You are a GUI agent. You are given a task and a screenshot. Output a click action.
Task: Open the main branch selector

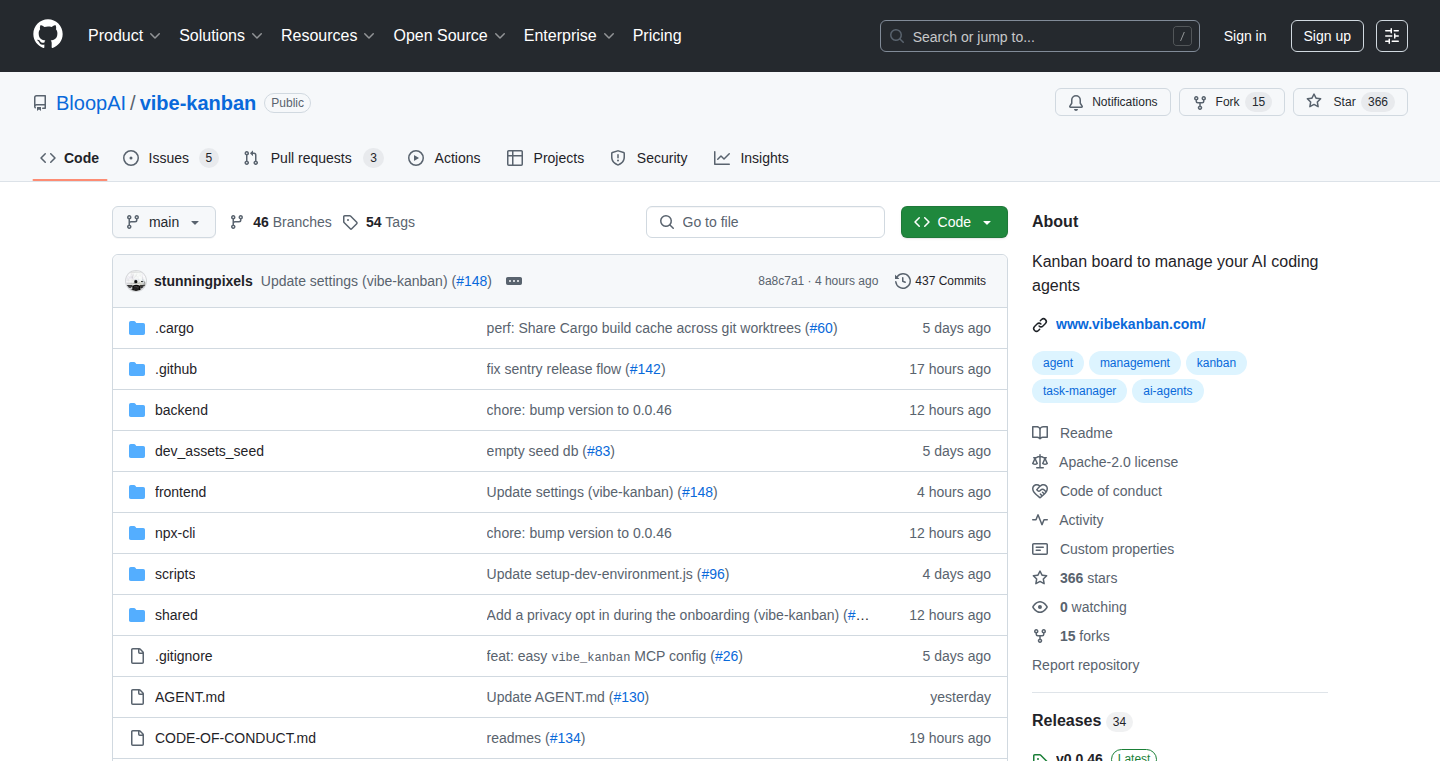pos(164,222)
